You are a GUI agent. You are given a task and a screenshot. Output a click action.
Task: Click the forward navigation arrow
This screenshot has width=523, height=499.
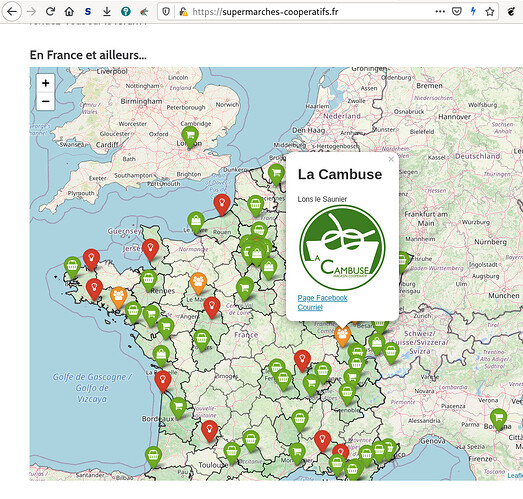(x=31, y=12)
